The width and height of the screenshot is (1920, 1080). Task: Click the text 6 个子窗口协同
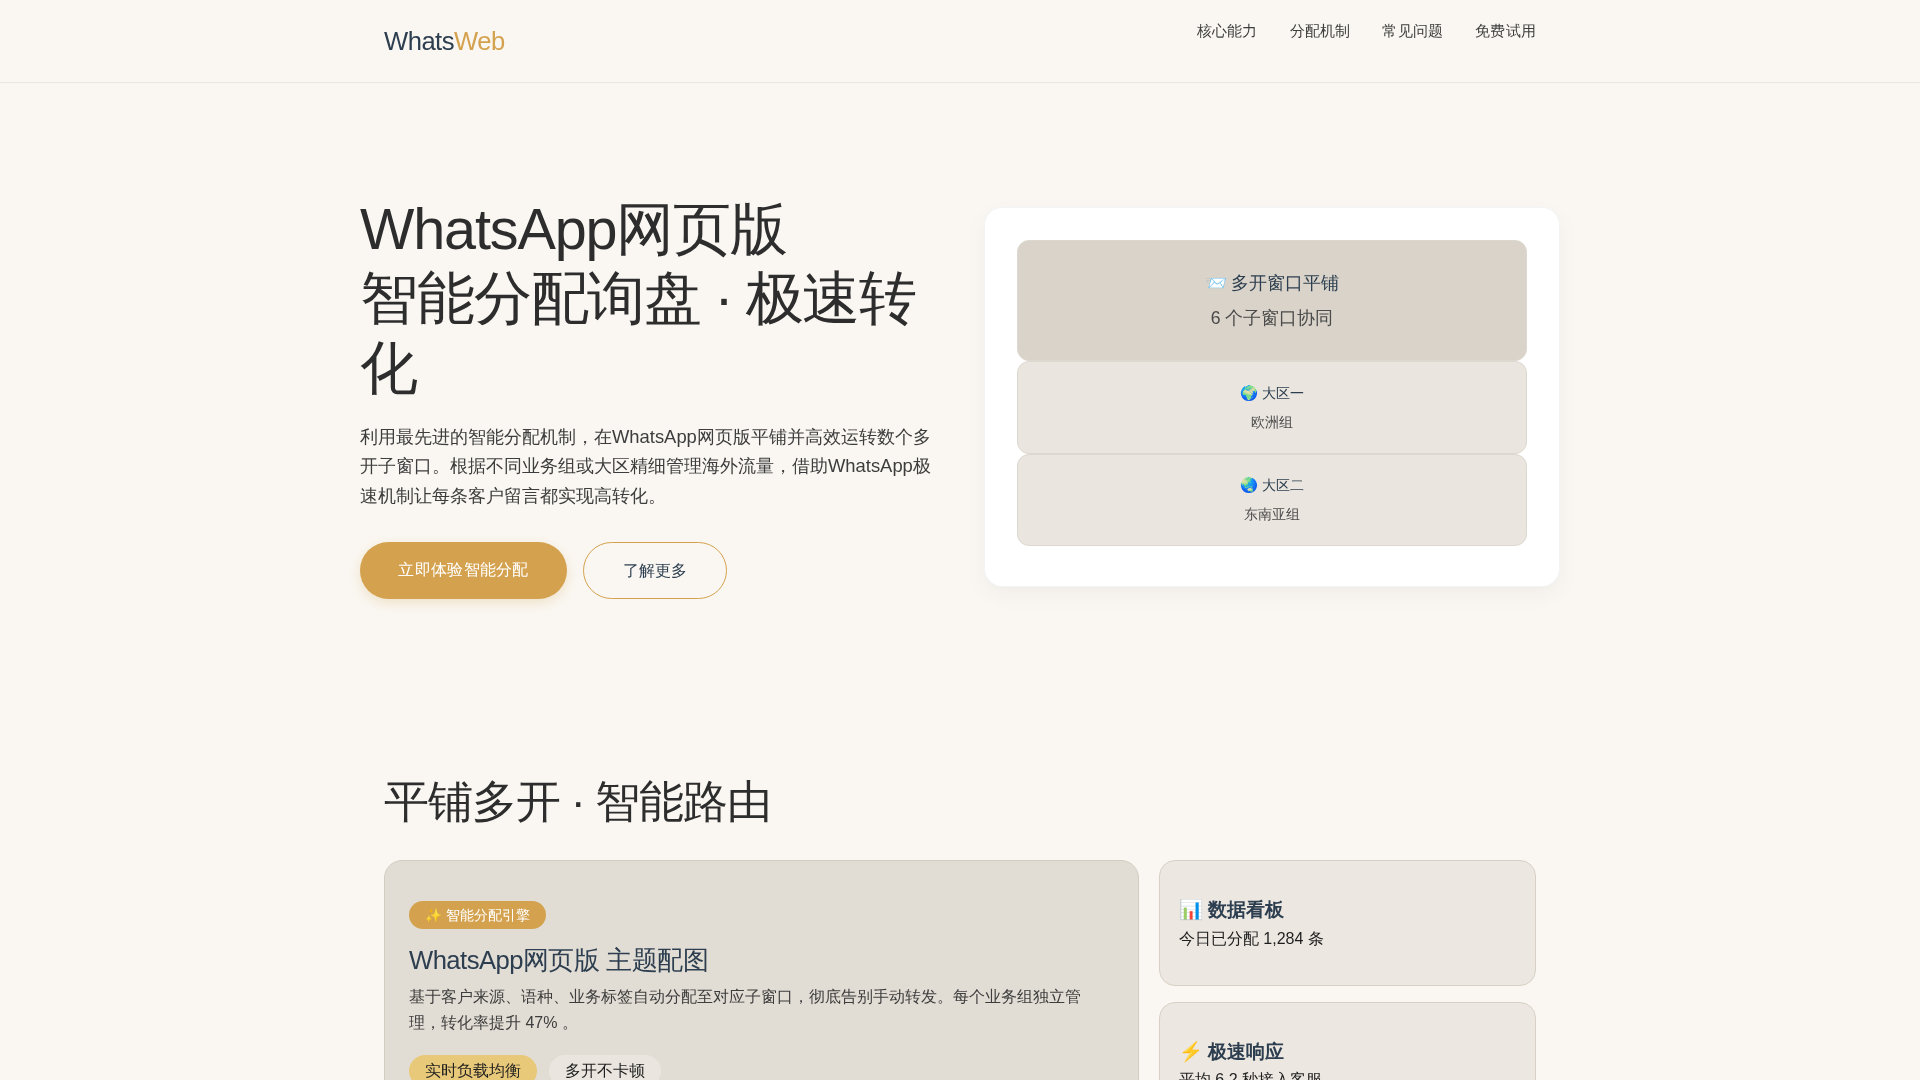(1272, 318)
